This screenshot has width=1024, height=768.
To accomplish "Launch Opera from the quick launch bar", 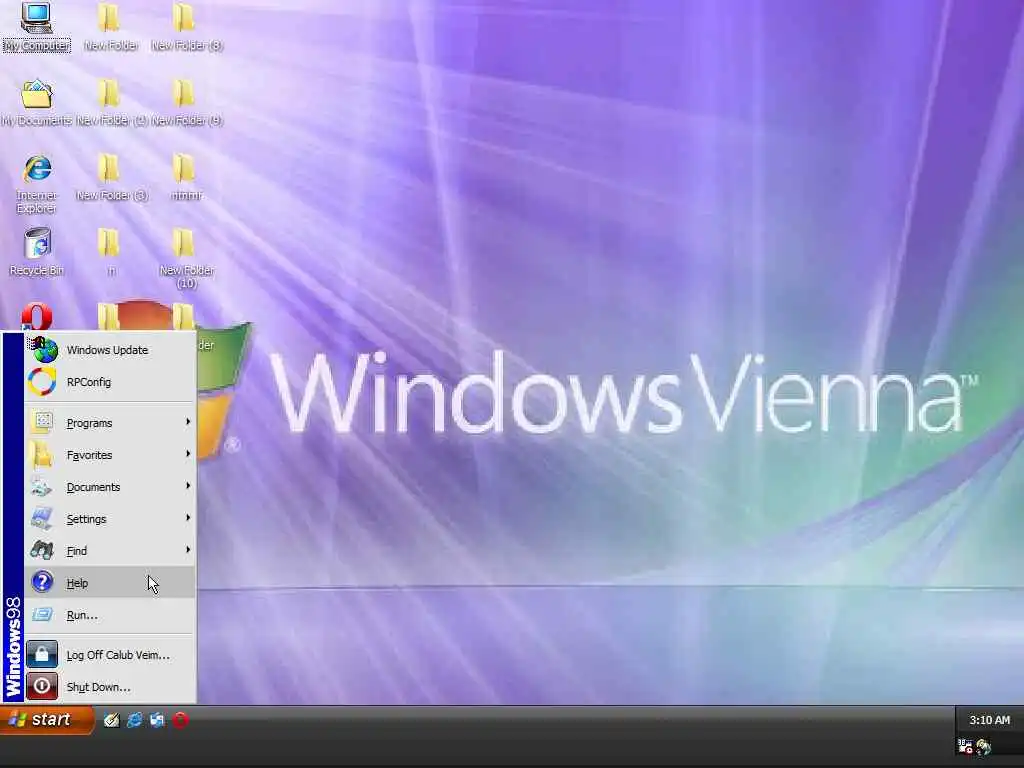I will [x=180, y=720].
